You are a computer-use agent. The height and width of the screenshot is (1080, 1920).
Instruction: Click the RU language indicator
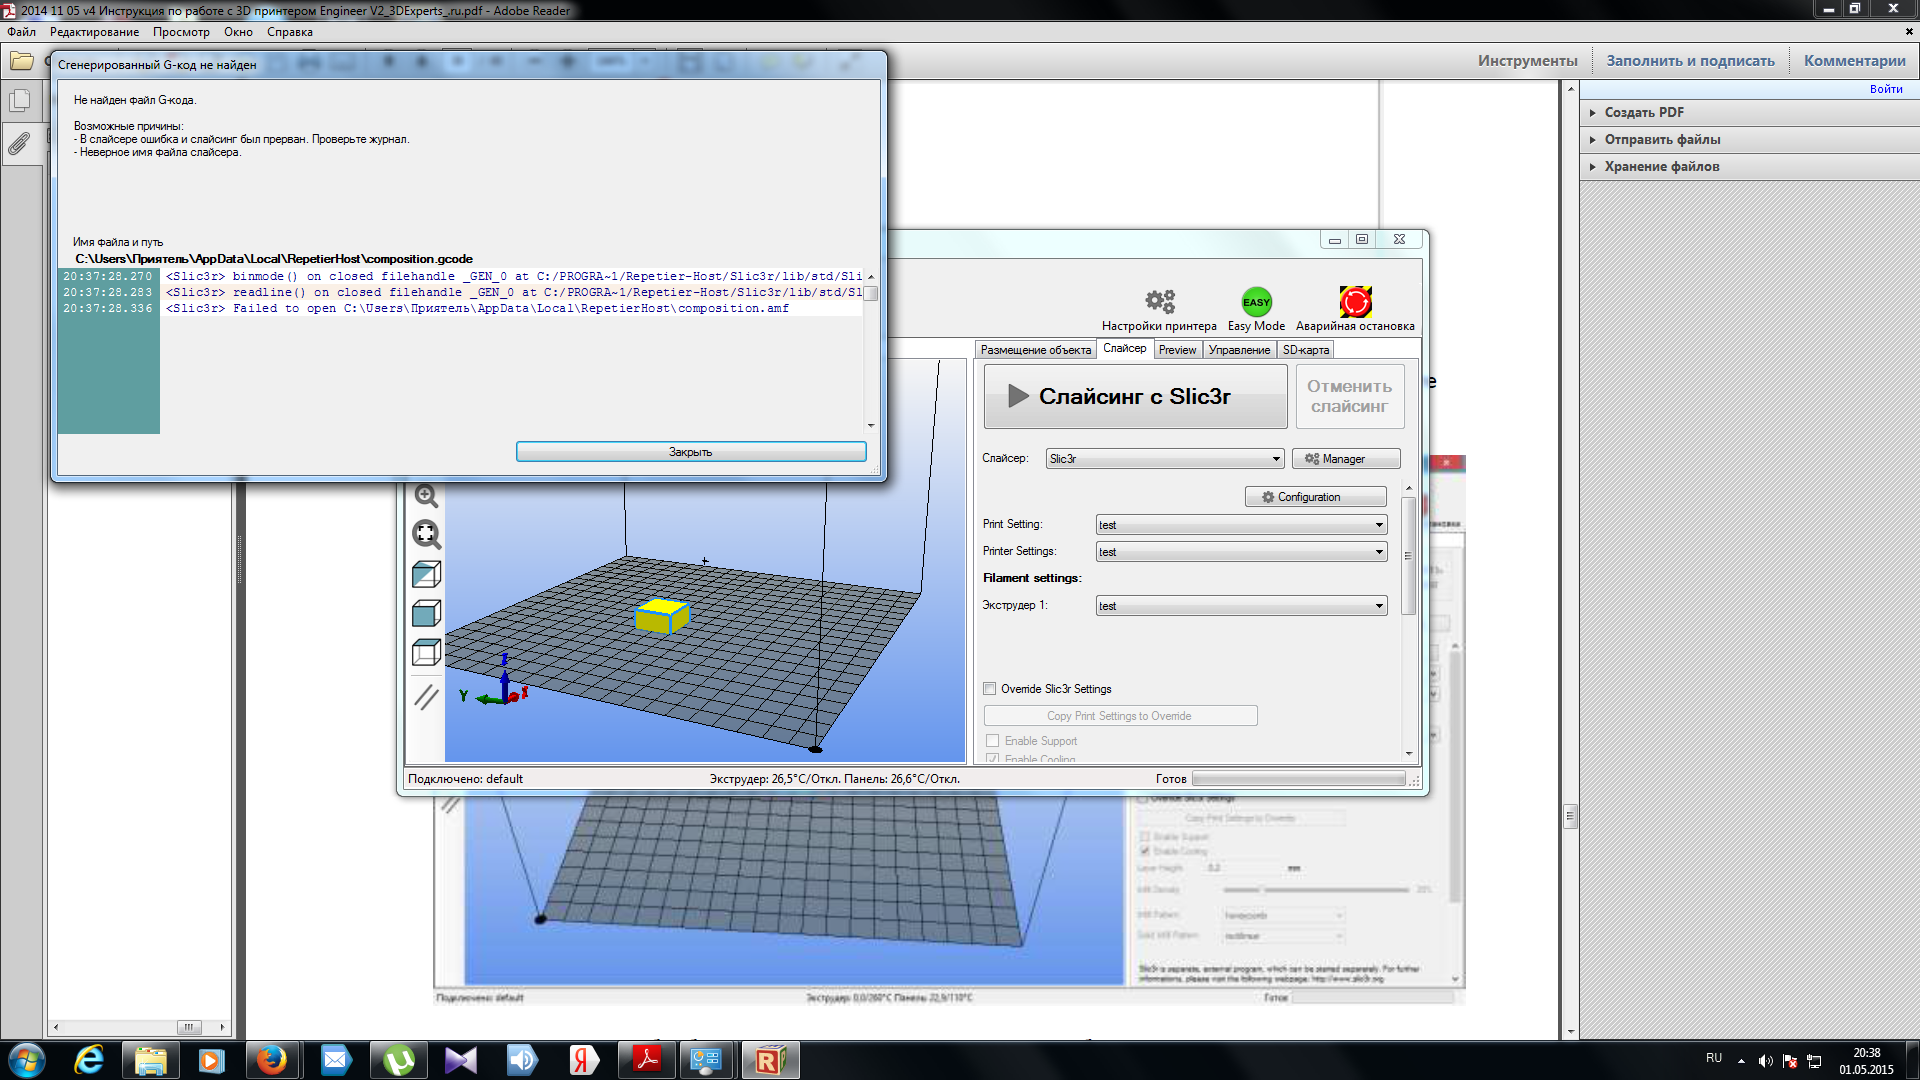pos(1714,1058)
